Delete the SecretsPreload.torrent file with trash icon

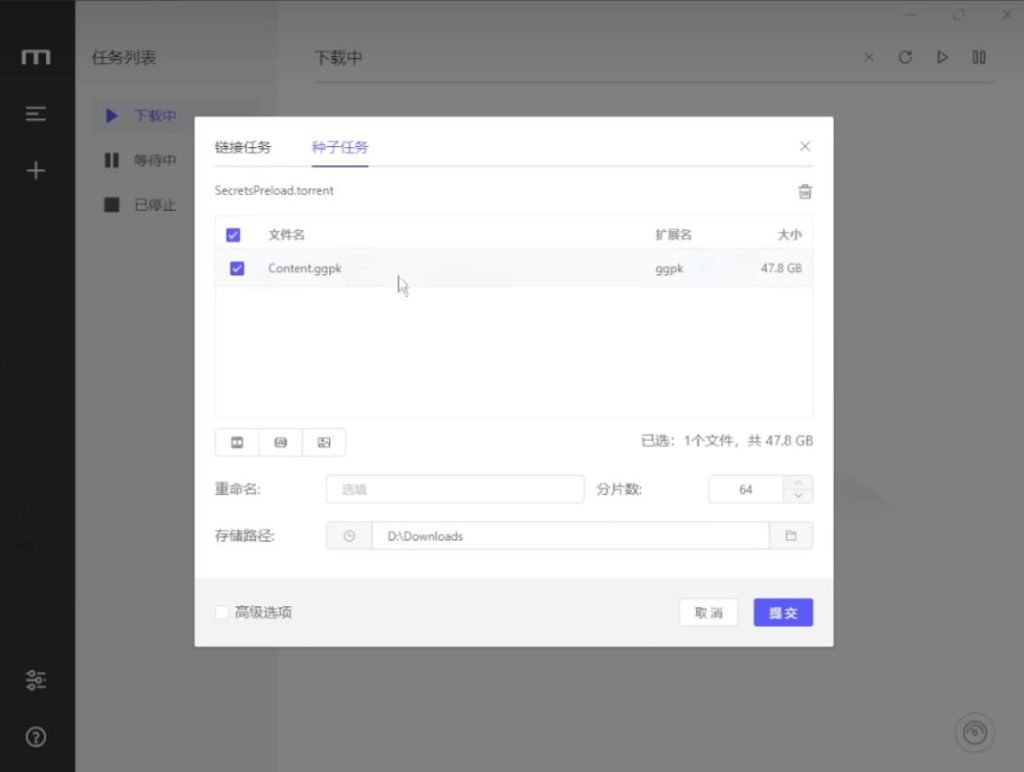click(x=805, y=191)
